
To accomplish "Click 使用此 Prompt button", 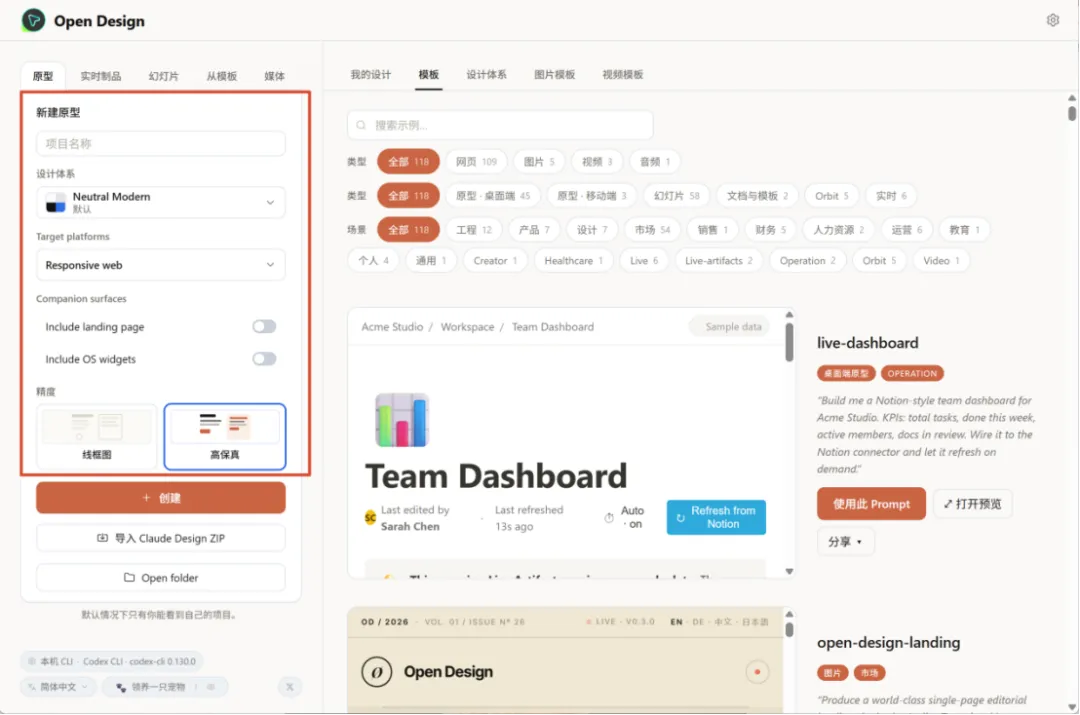I will click(x=871, y=504).
